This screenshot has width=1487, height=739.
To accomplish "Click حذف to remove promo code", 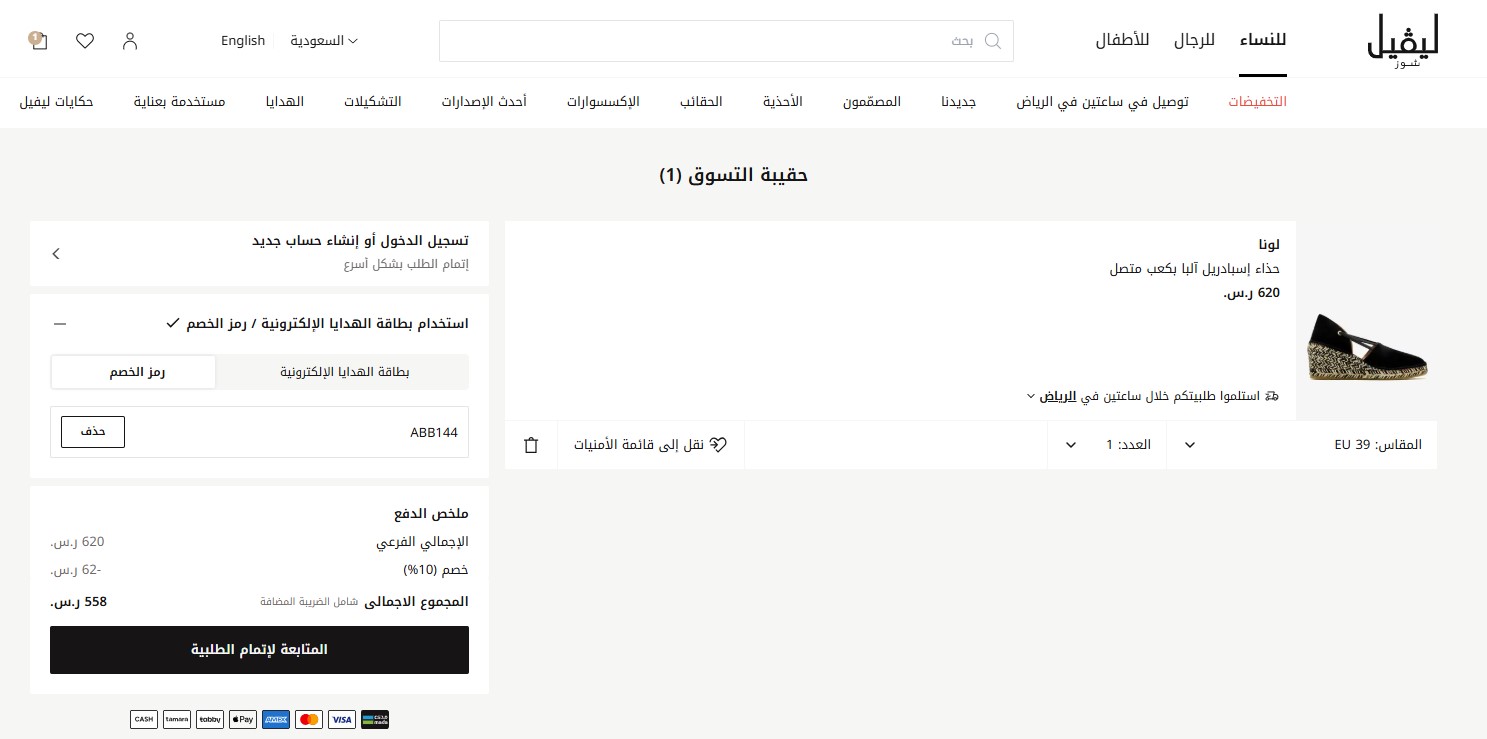I will [93, 432].
